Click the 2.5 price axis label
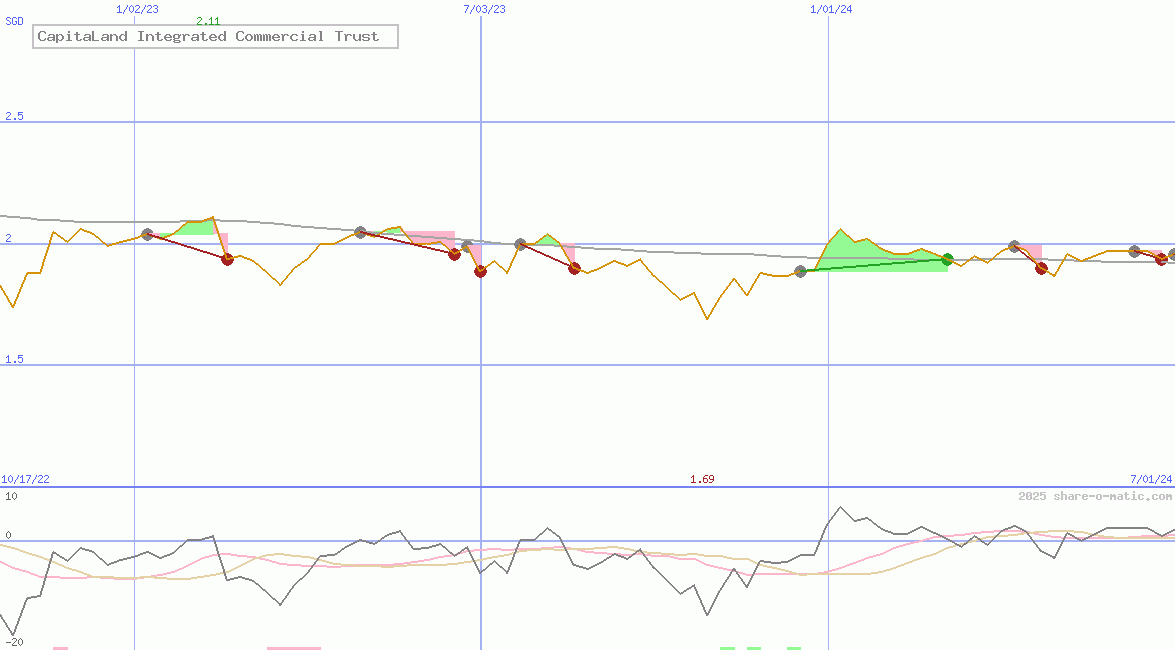The height and width of the screenshot is (650, 1175). (x=14, y=117)
